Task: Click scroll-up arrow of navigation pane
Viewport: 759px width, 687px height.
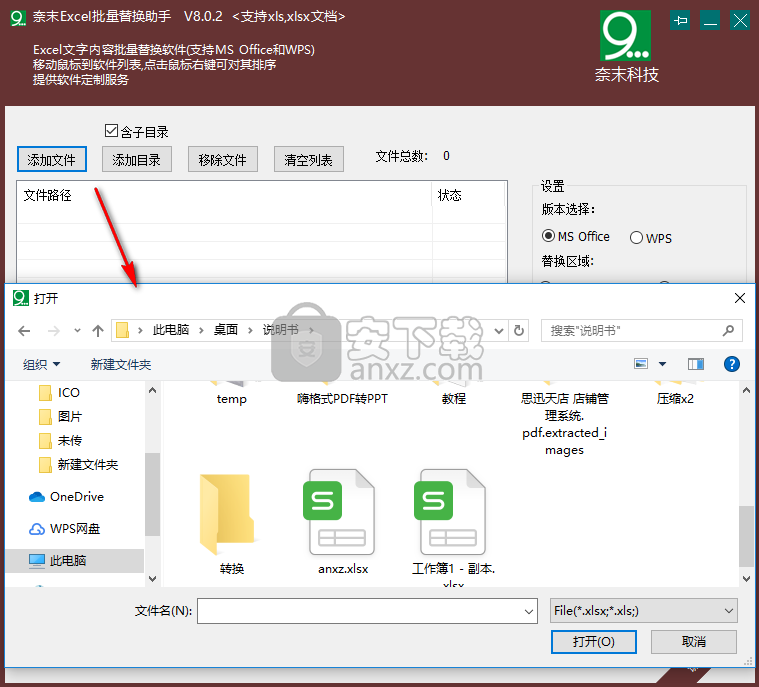Action: click(x=152, y=390)
